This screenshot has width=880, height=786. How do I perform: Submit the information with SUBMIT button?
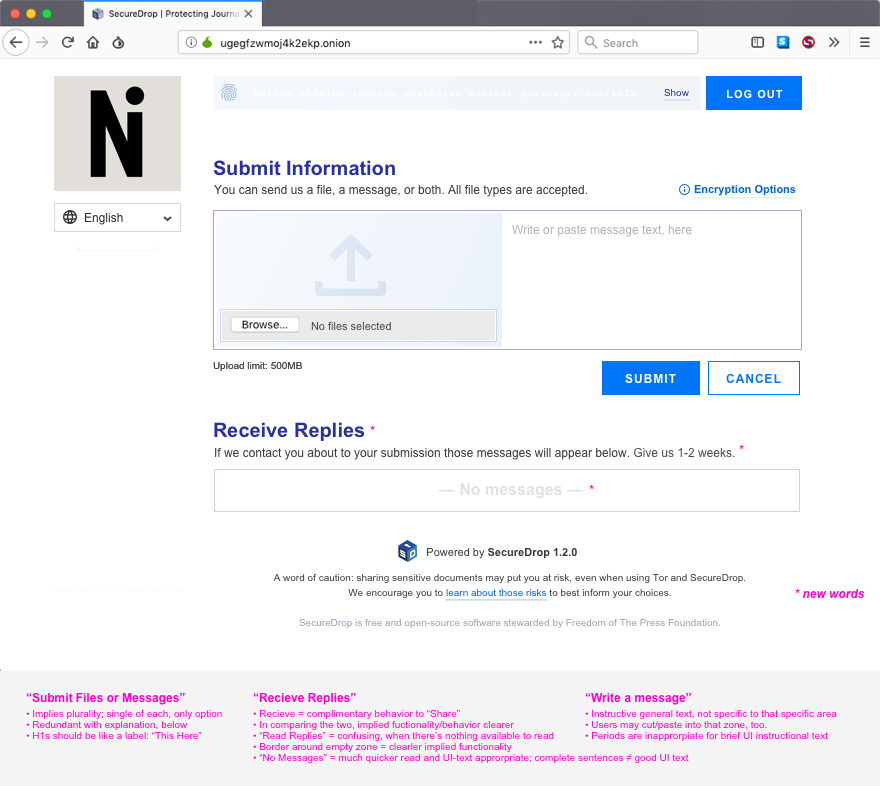pyautogui.click(x=650, y=378)
